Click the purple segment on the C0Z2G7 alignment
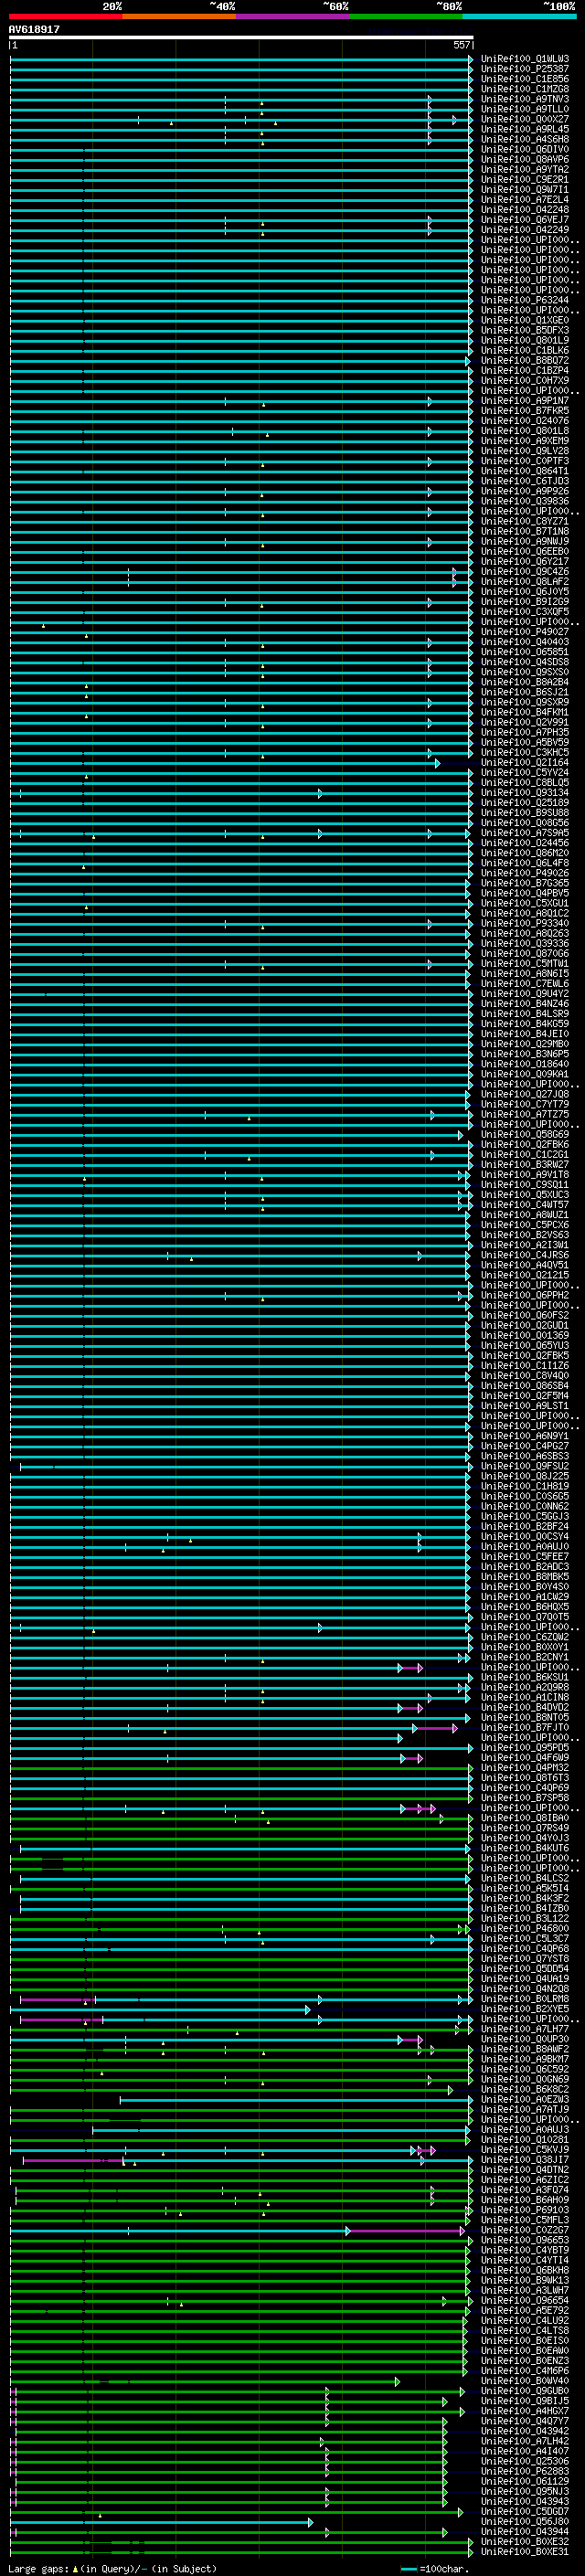Image resolution: width=585 pixels, height=2576 pixels. point(405,2231)
